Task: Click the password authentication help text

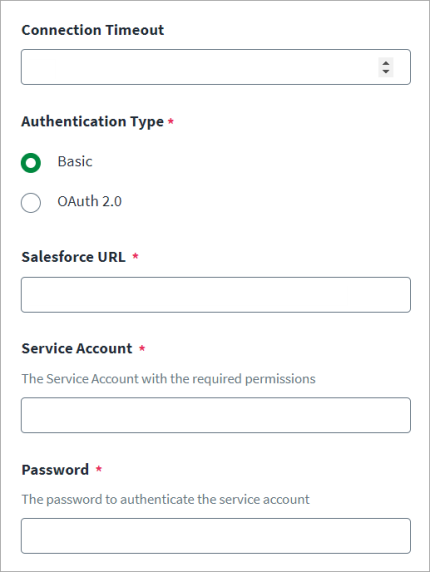Action: pos(165,499)
